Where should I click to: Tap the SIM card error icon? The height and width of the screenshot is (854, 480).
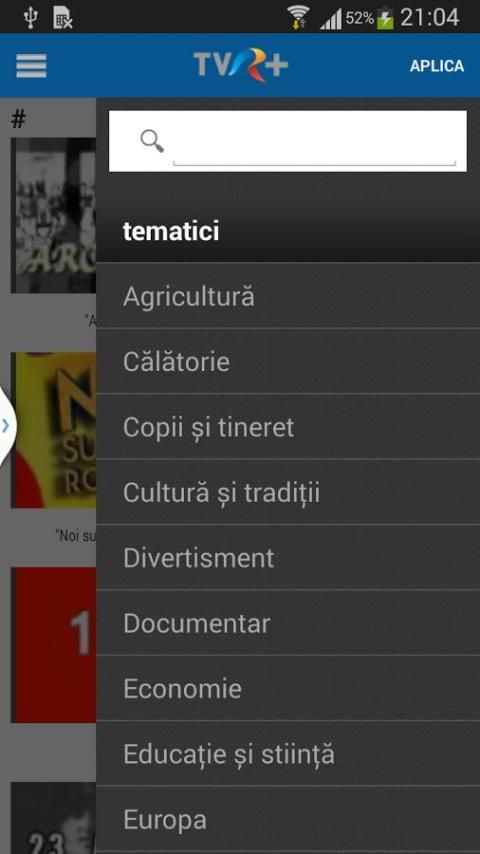point(63,19)
